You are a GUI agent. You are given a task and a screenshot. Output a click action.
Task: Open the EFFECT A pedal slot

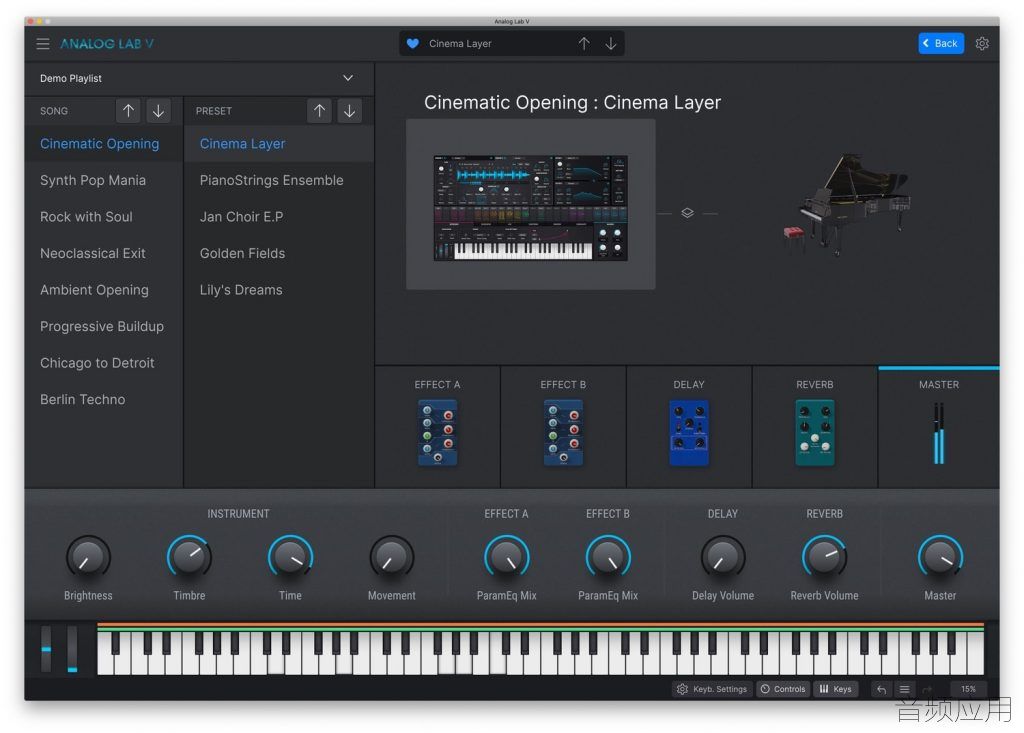(x=438, y=427)
